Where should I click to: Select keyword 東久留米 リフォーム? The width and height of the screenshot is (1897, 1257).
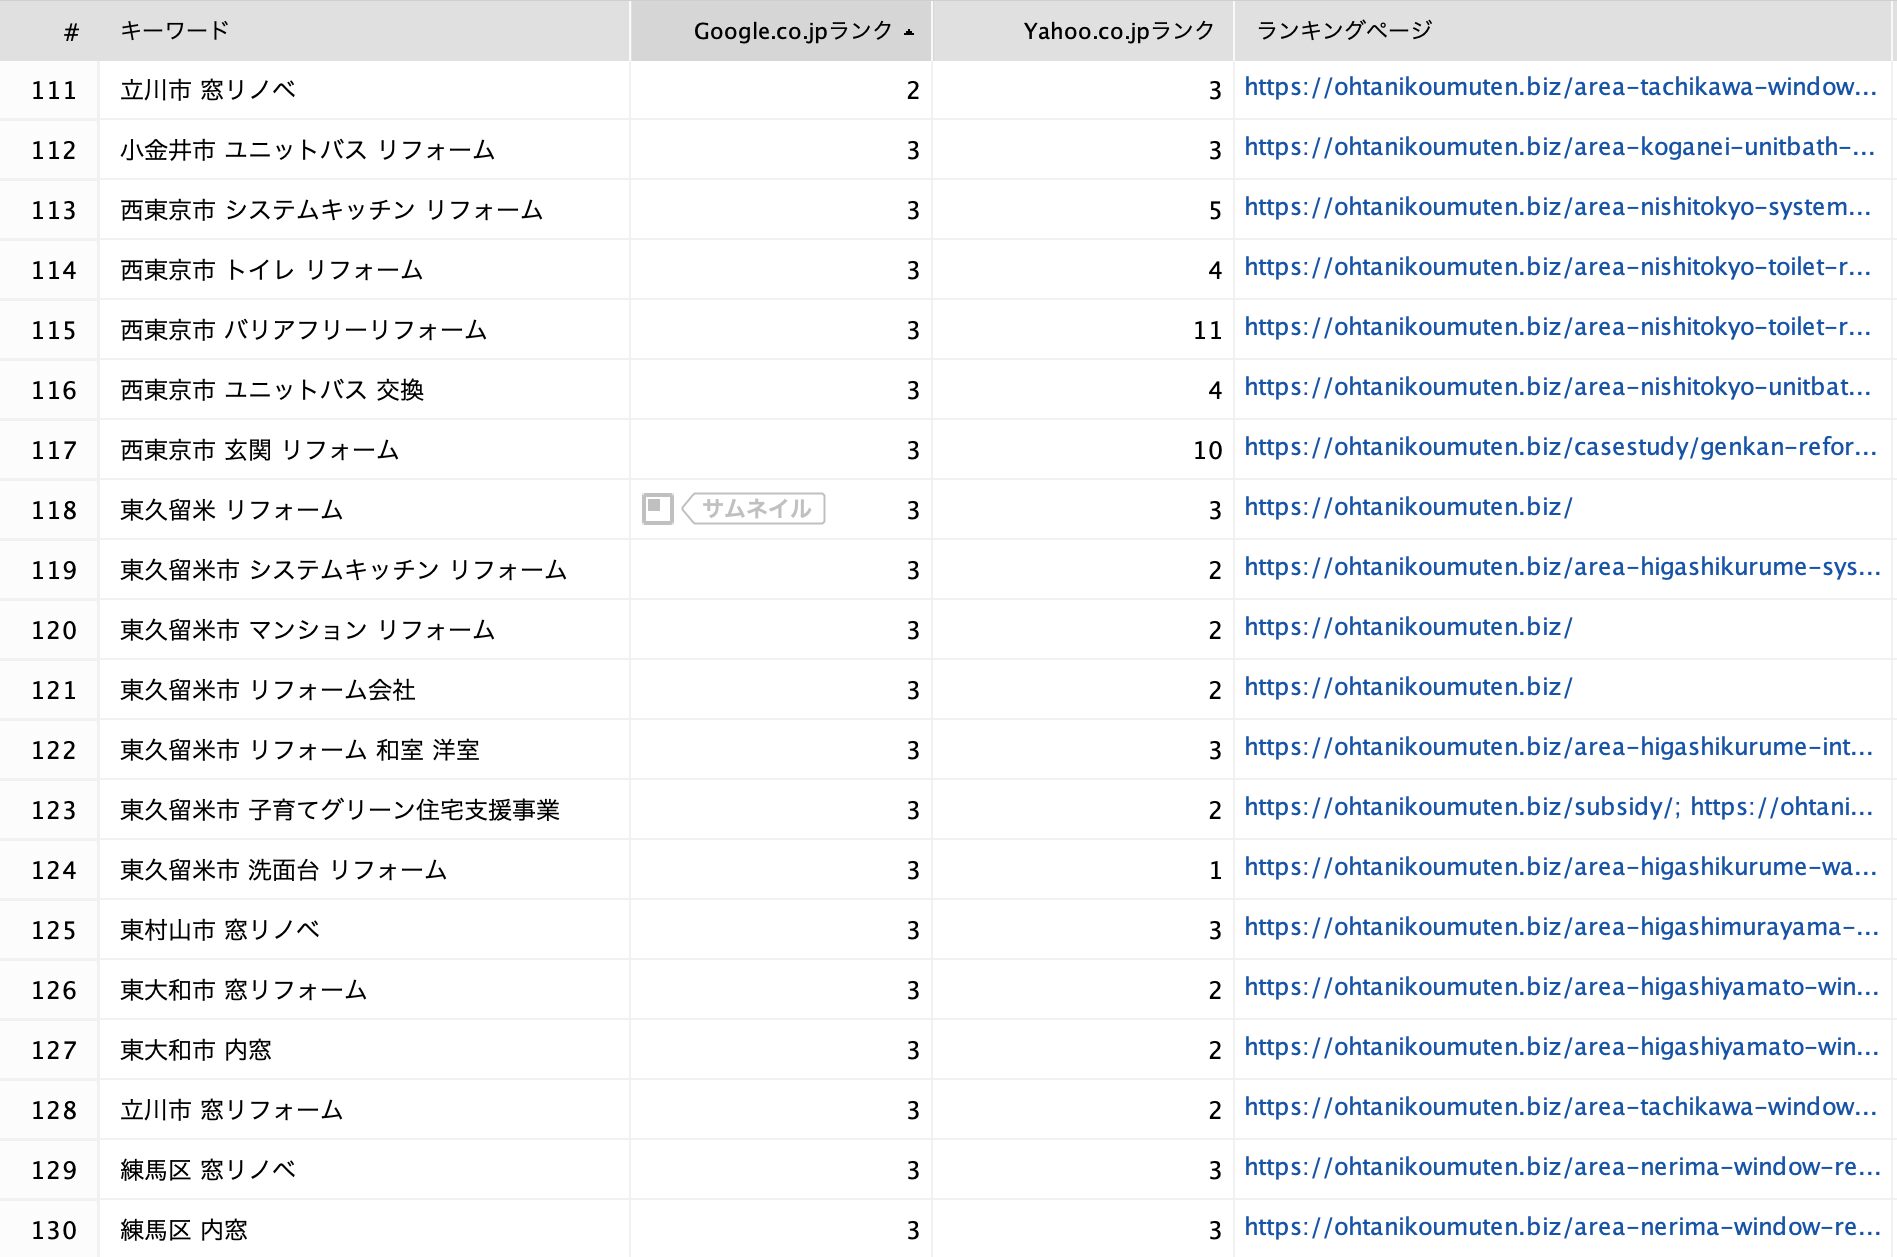point(231,510)
